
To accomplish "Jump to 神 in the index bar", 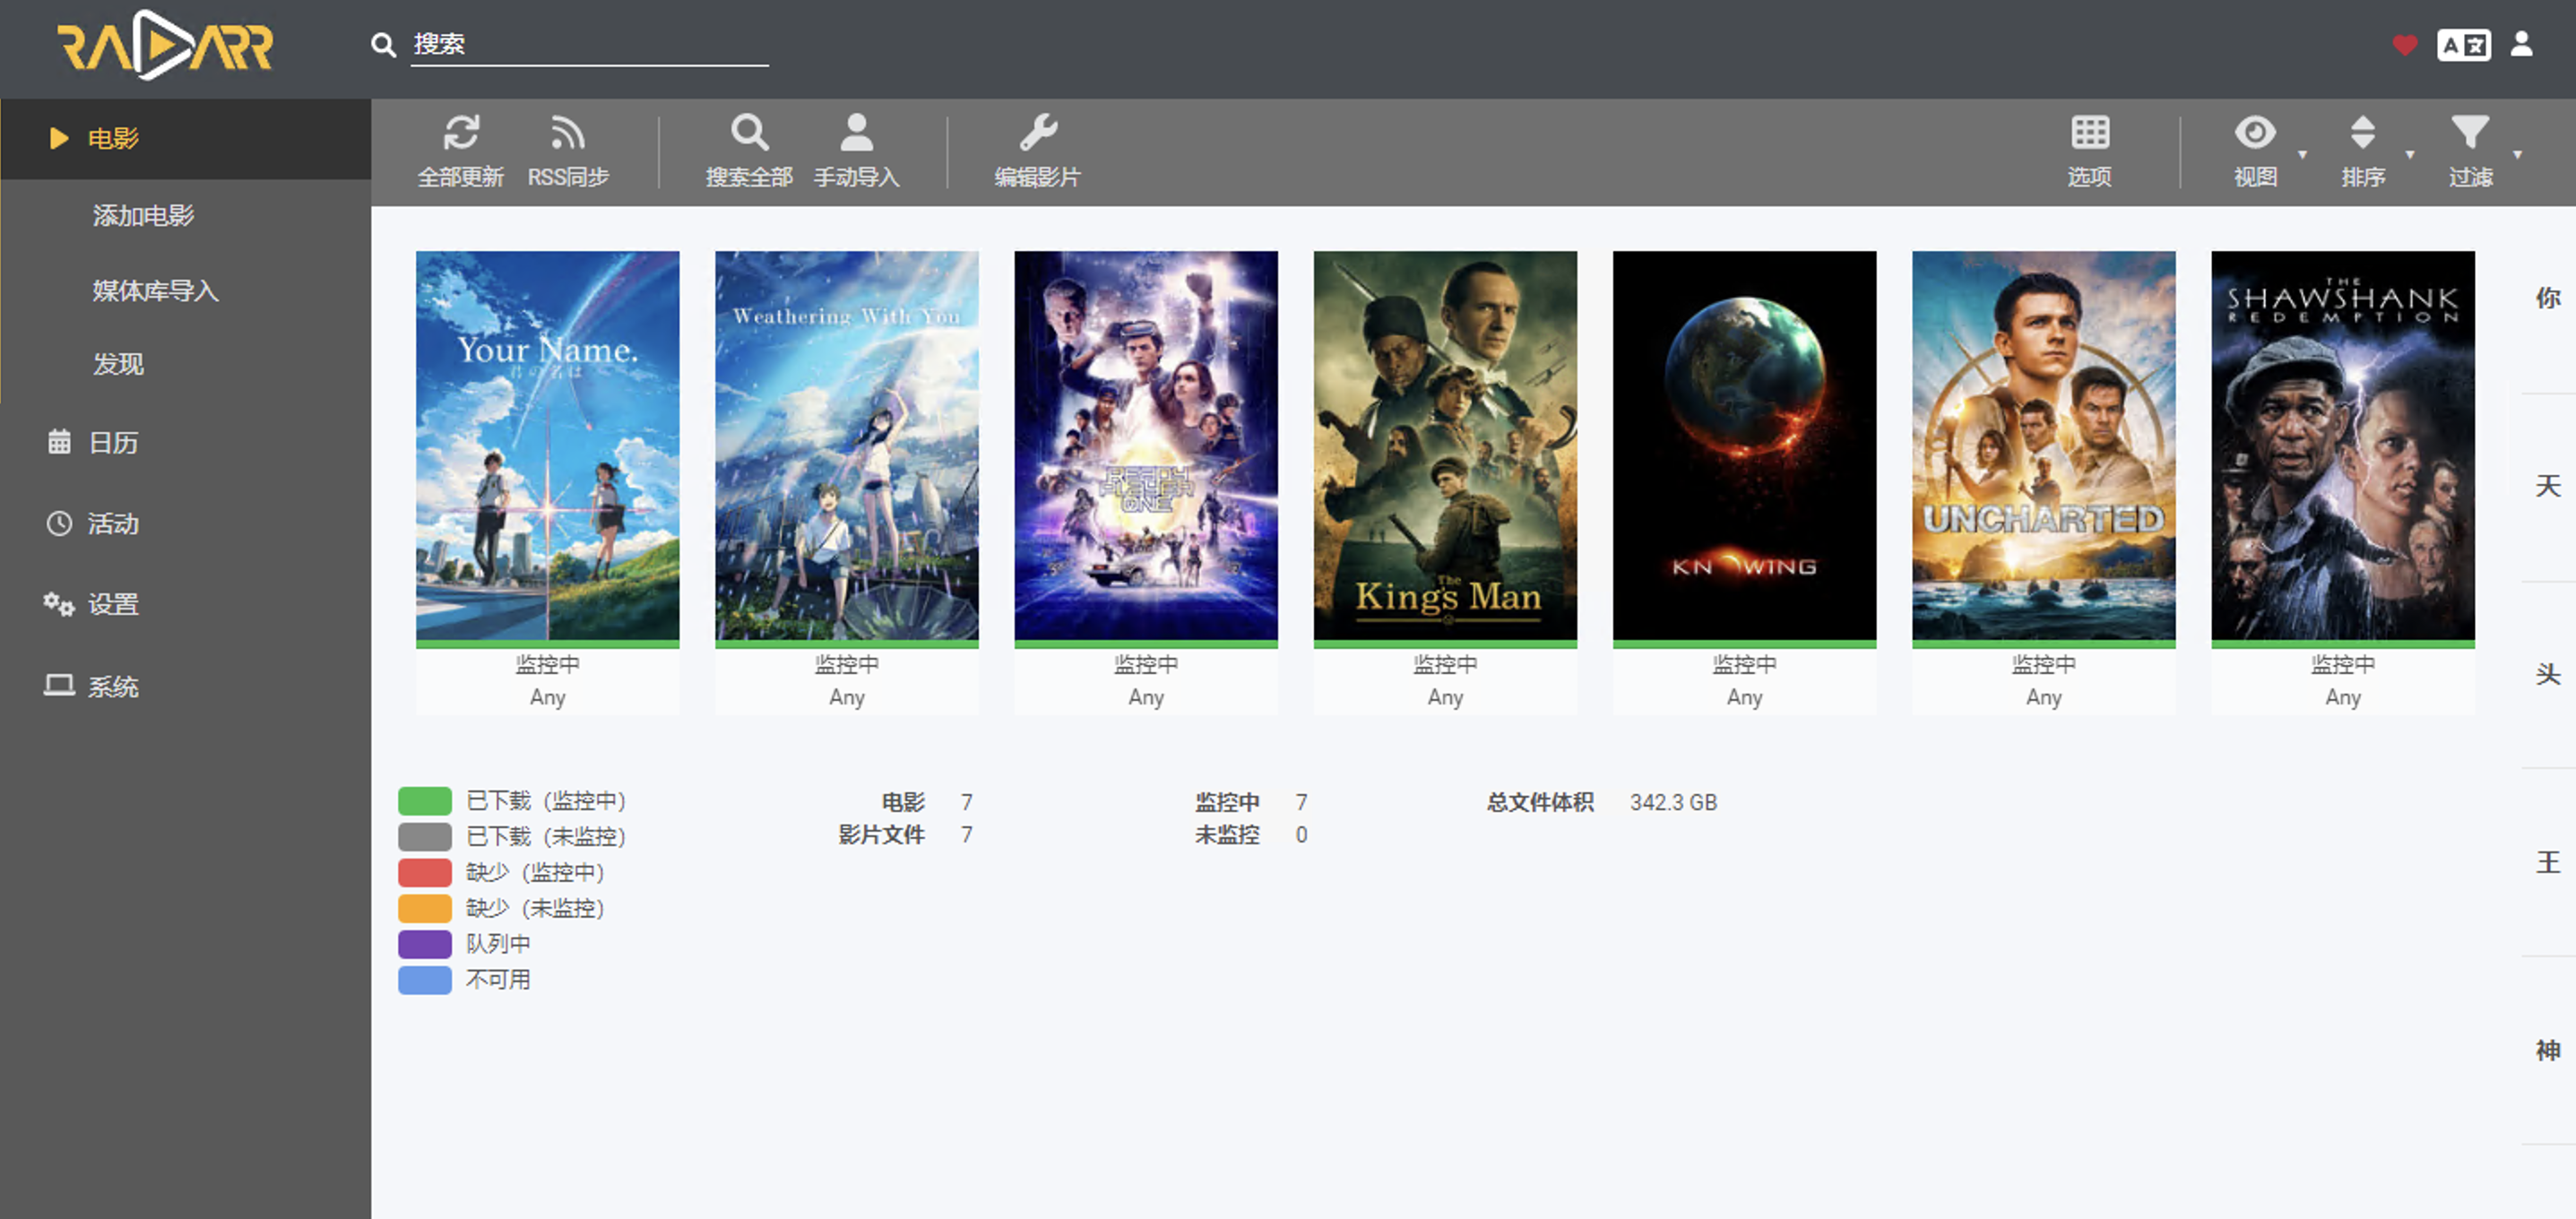I will (x=2547, y=1050).
